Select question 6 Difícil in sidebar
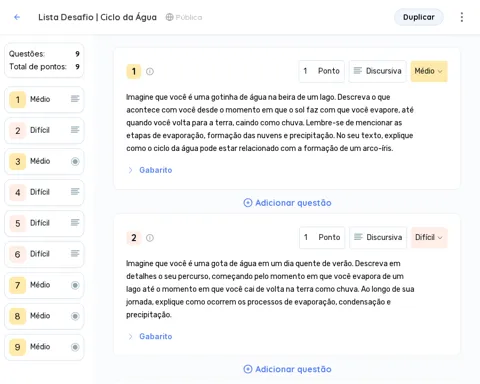Screen dimensions: 480x384 (44, 254)
